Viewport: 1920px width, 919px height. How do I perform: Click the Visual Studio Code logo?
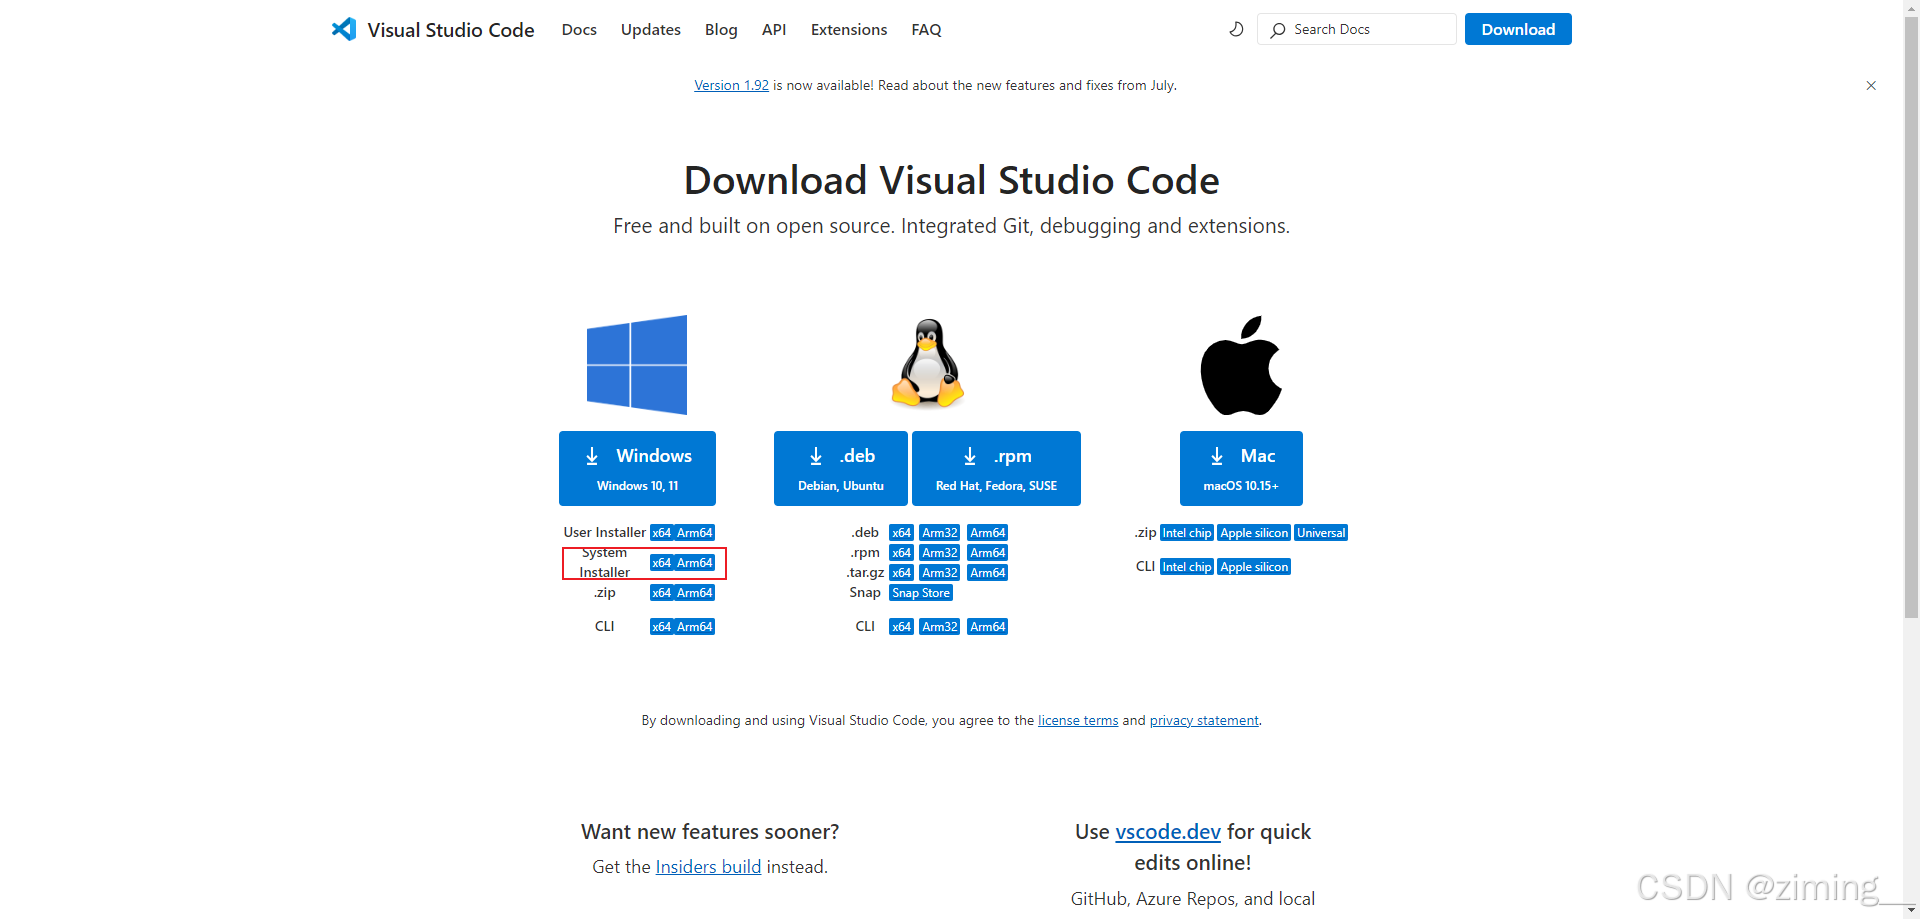pos(344,29)
